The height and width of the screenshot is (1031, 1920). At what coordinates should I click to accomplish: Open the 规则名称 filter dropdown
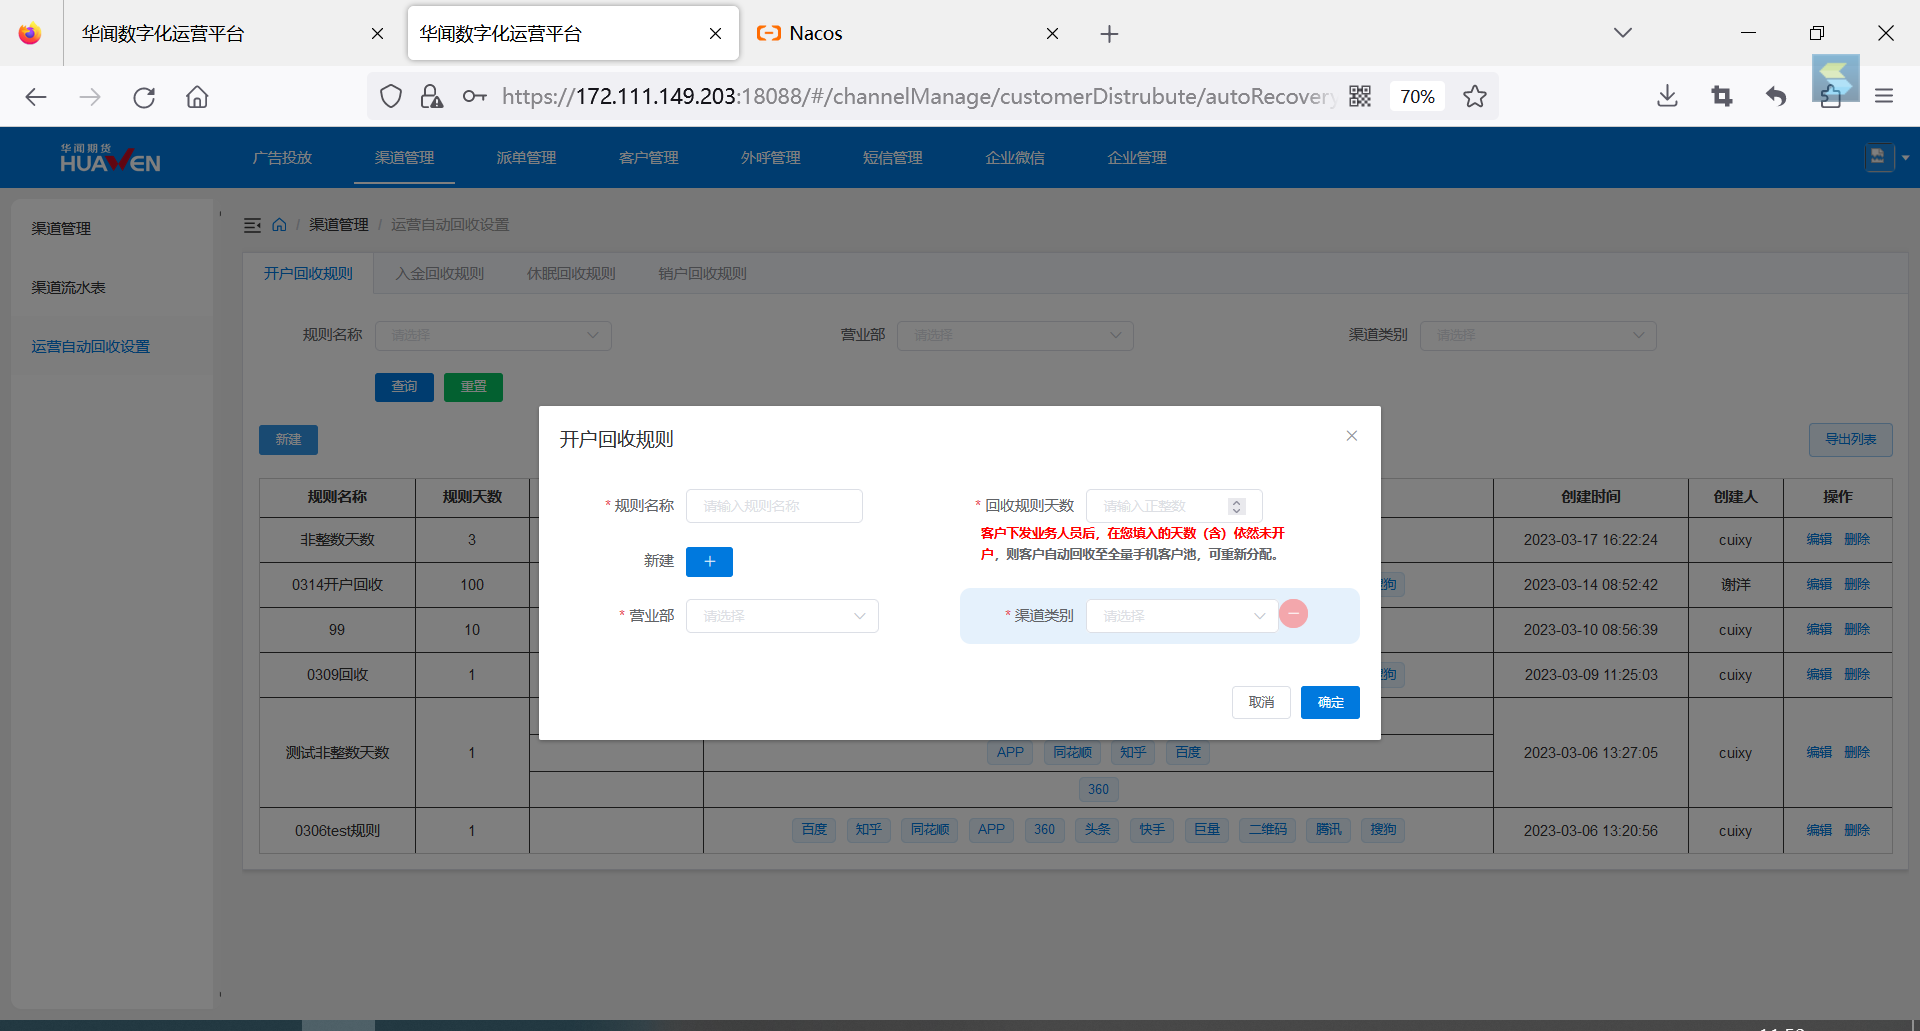493,335
